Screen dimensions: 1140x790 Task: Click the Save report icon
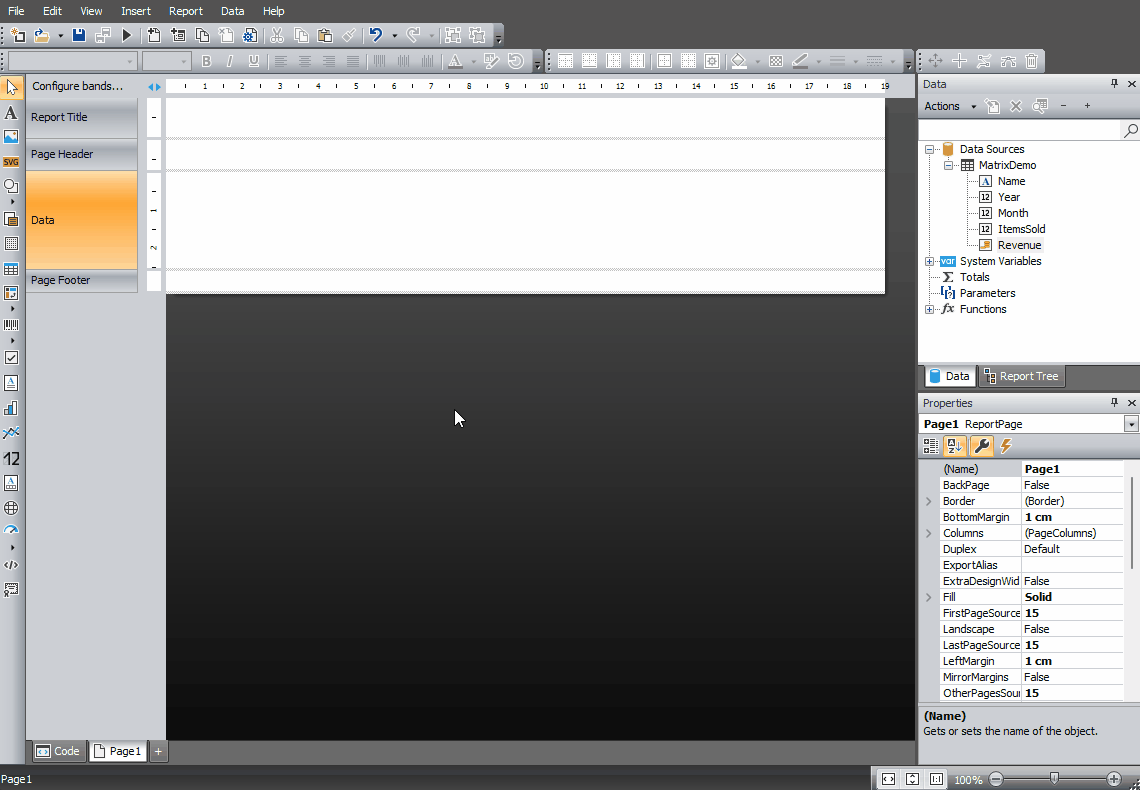[x=79, y=35]
